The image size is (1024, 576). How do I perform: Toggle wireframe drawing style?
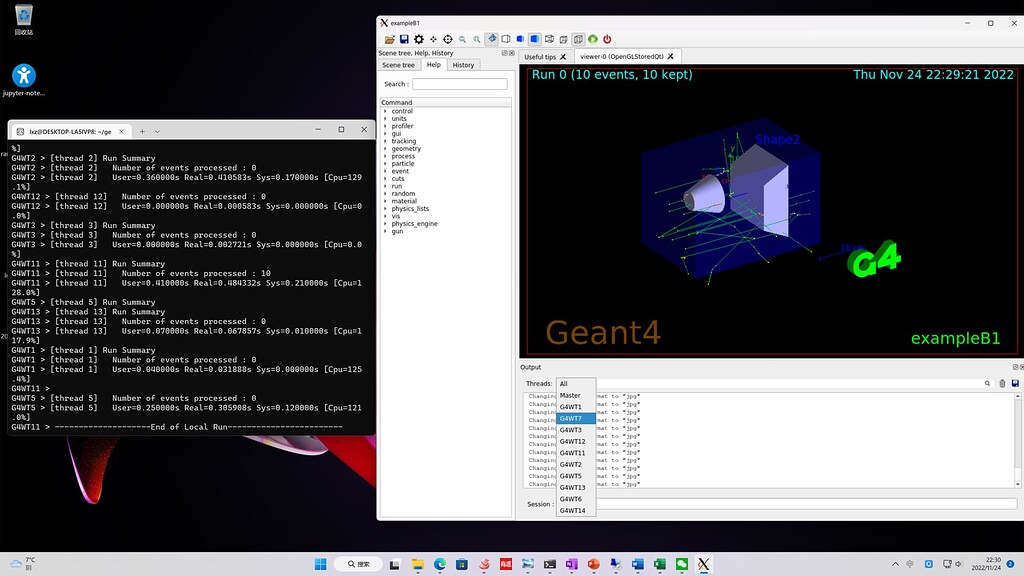506,39
